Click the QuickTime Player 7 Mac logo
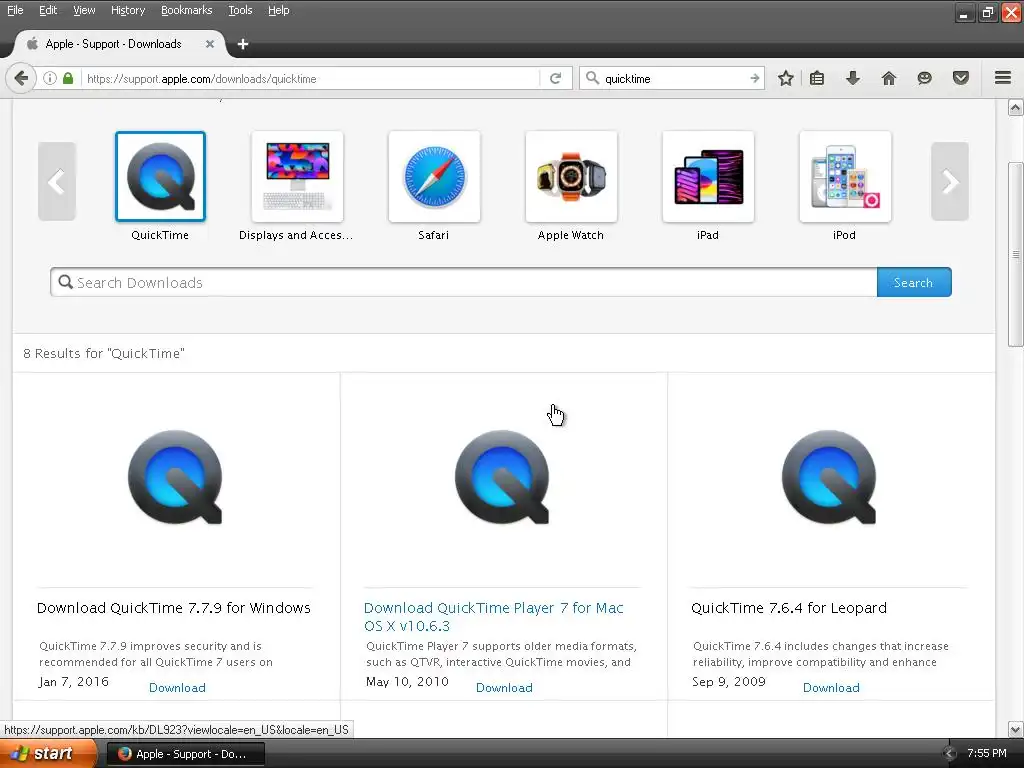 (502, 477)
